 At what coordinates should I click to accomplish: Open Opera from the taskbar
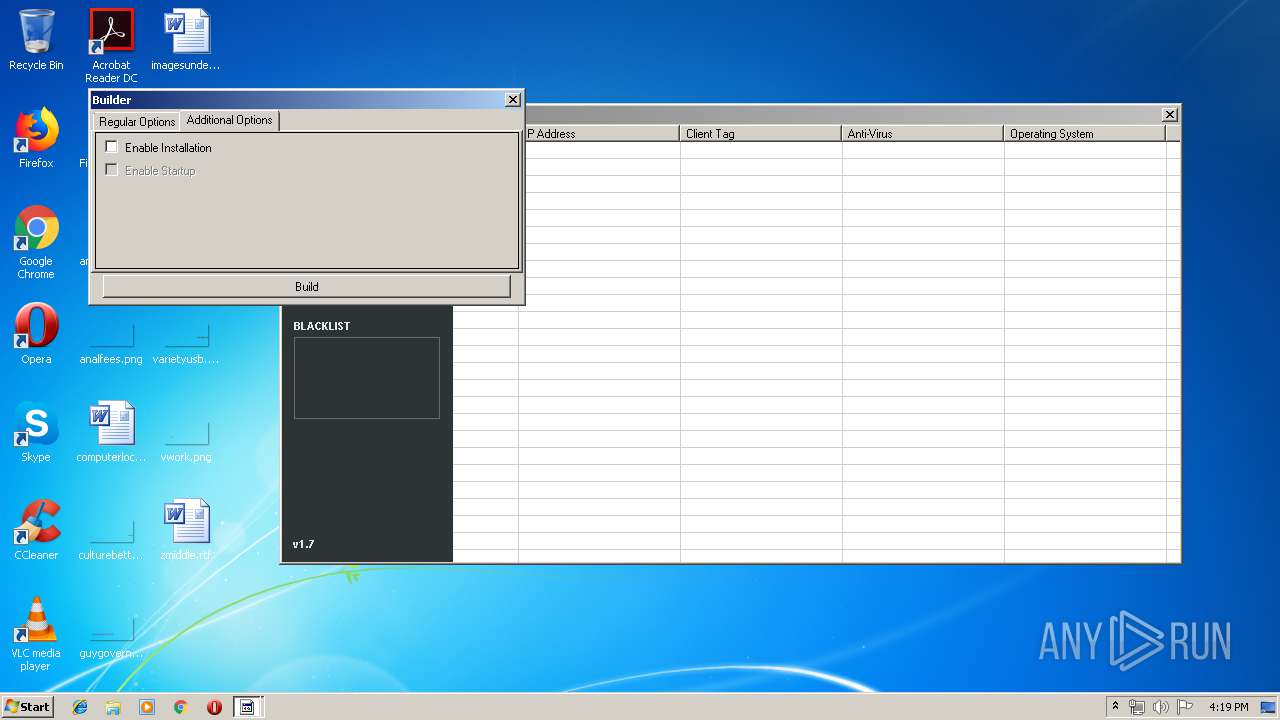pos(214,707)
